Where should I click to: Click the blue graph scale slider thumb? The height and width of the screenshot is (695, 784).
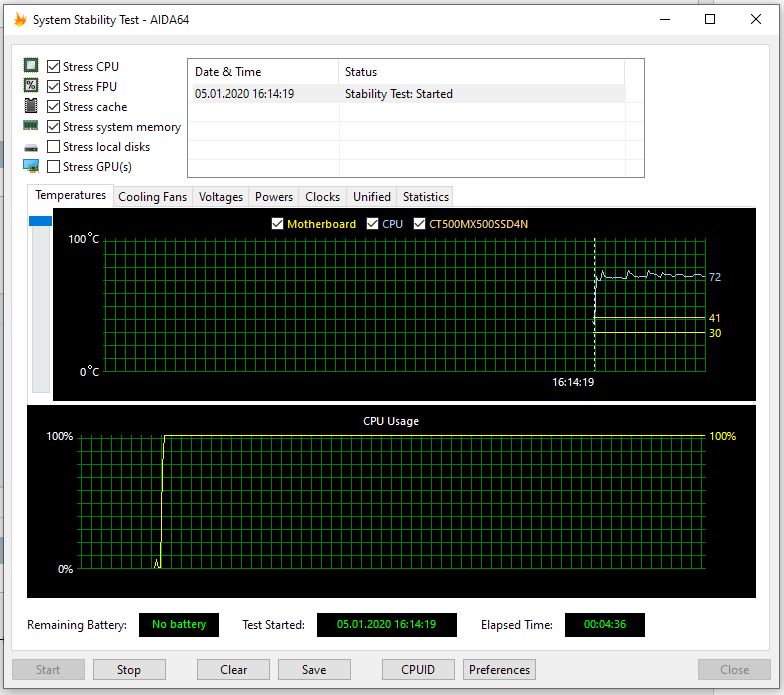pyautogui.click(x=40, y=220)
